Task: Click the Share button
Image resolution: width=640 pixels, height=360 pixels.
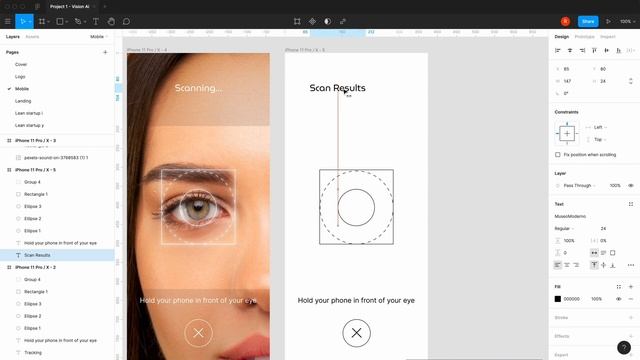Action: (588, 21)
